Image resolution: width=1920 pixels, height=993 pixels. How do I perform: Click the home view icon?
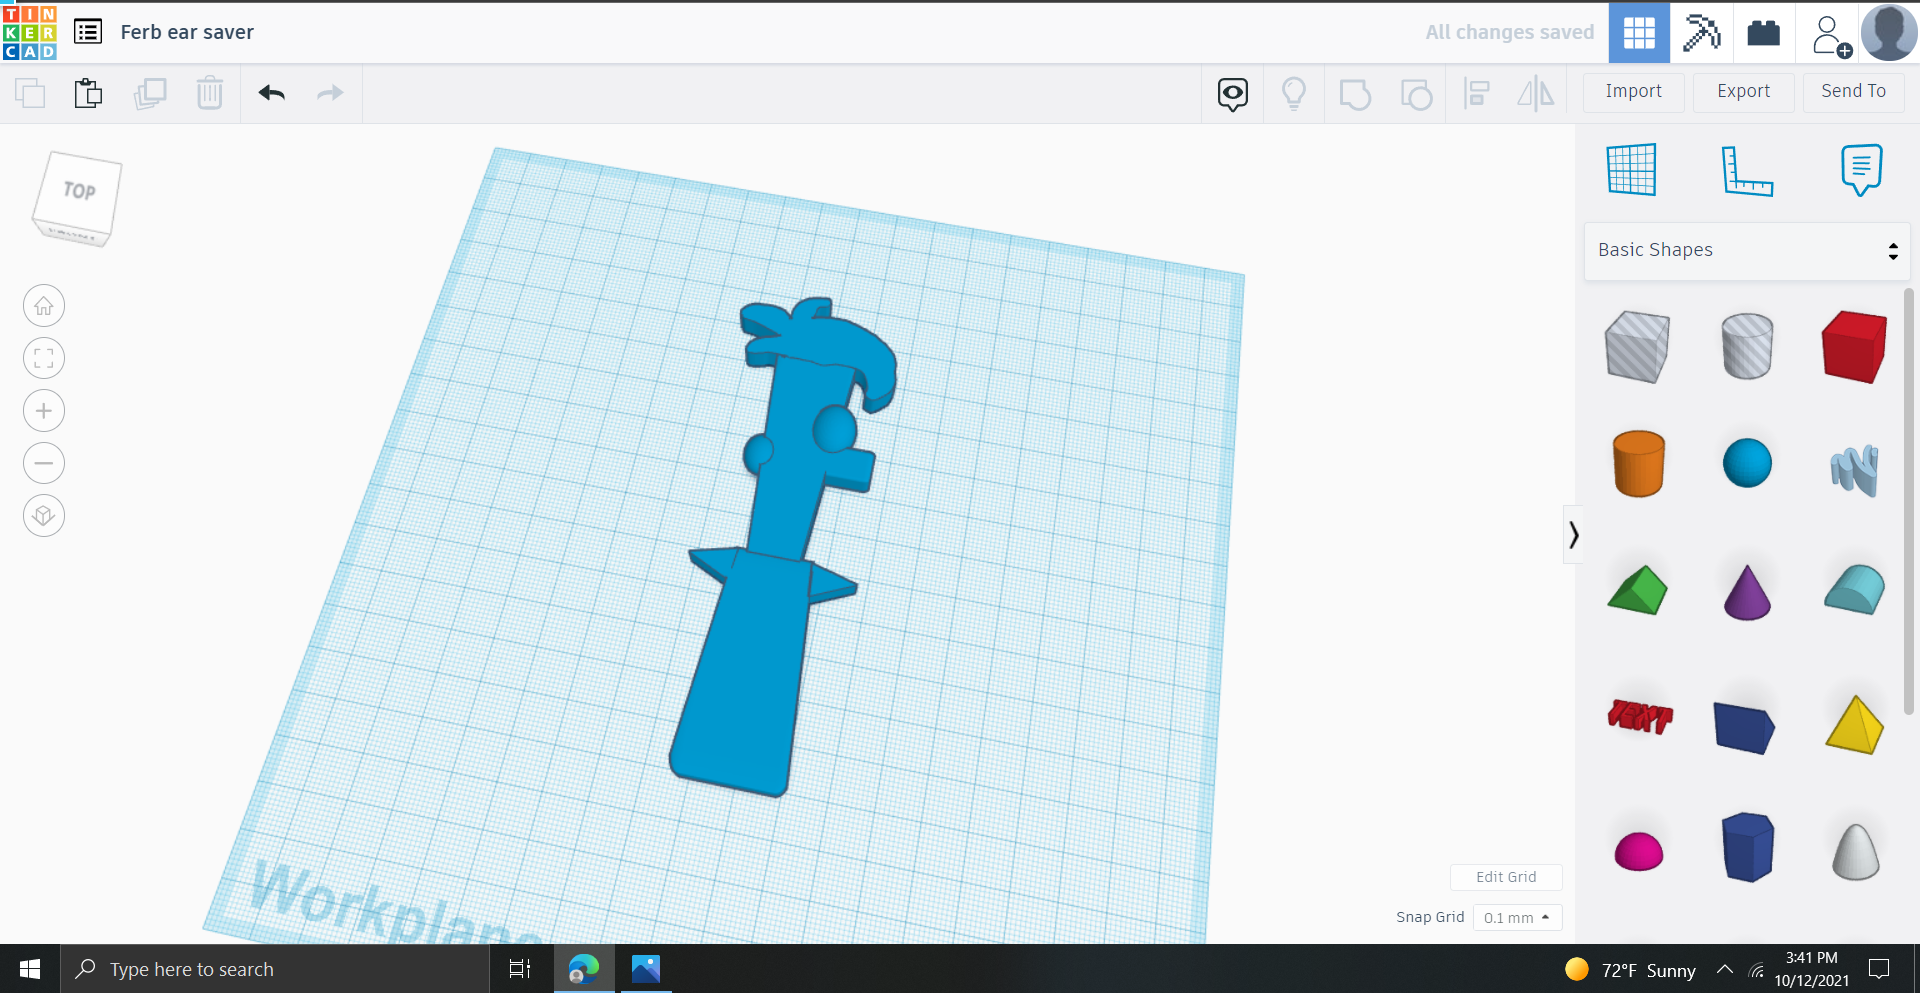point(43,305)
